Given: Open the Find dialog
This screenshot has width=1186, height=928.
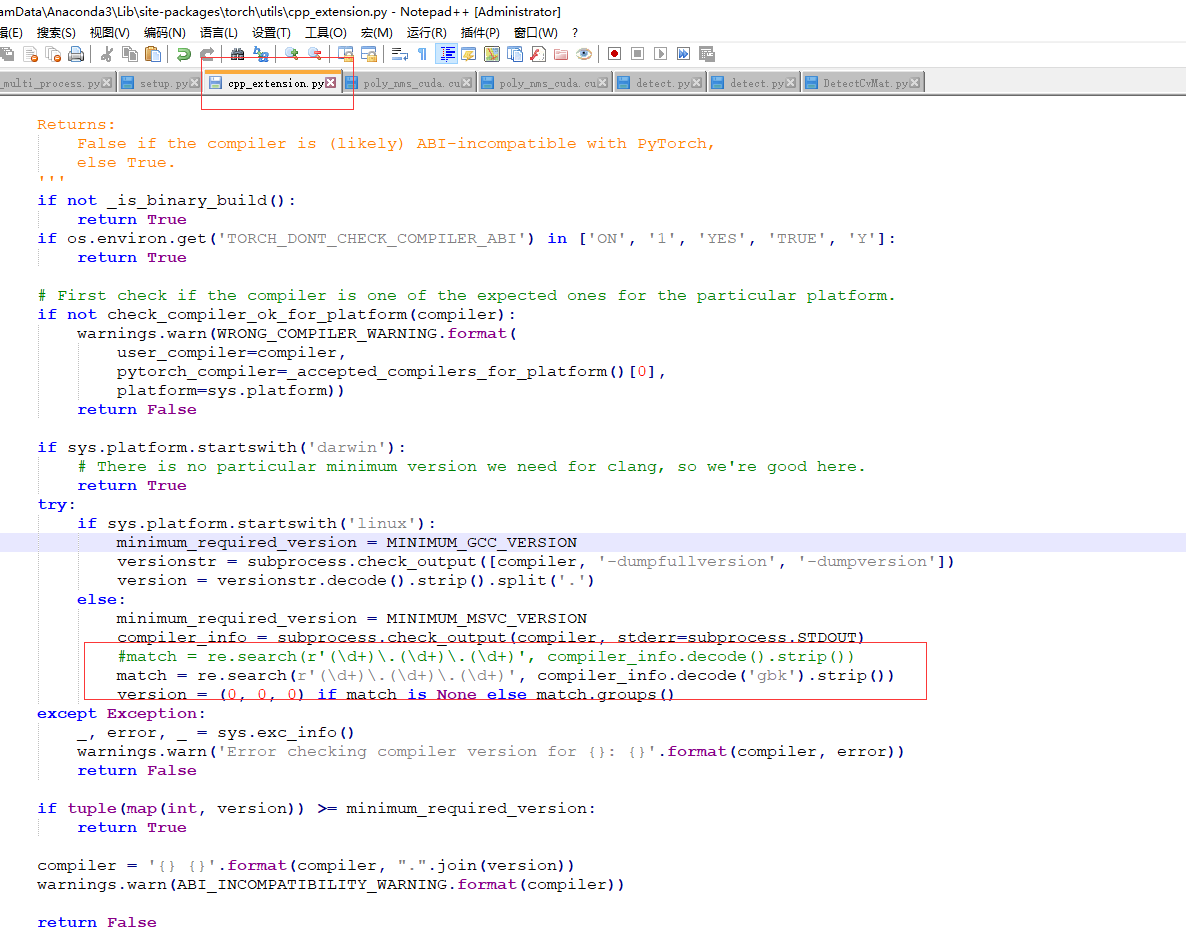Looking at the screenshot, I should tap(238, 53).
